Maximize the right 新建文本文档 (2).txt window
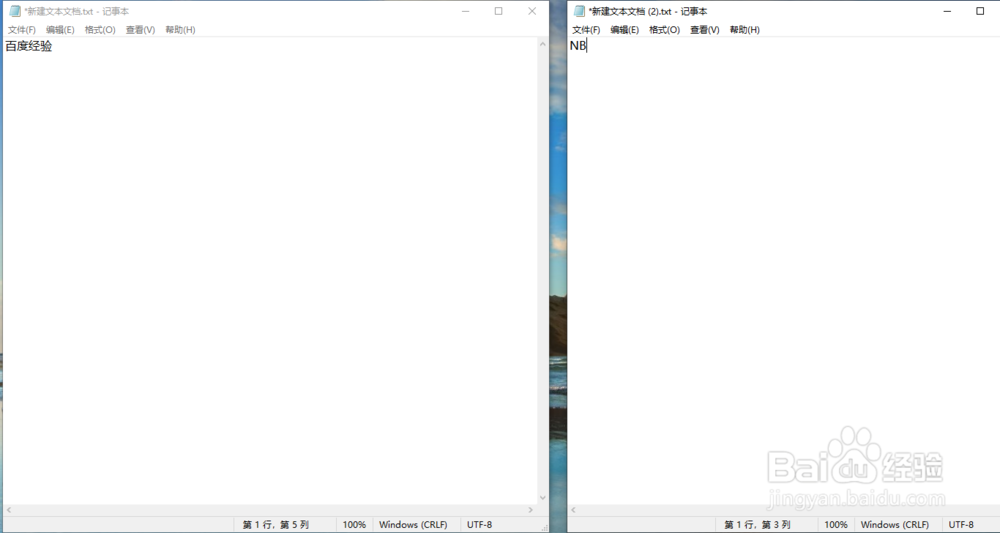The height and width of the screenshot is (533, 1000). click(x=980, y=11)
